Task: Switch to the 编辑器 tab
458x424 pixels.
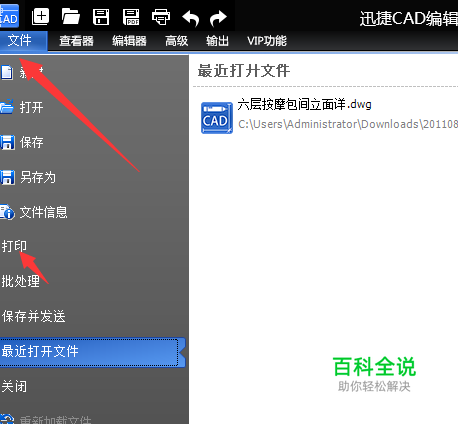Action: tap(129, 41)
